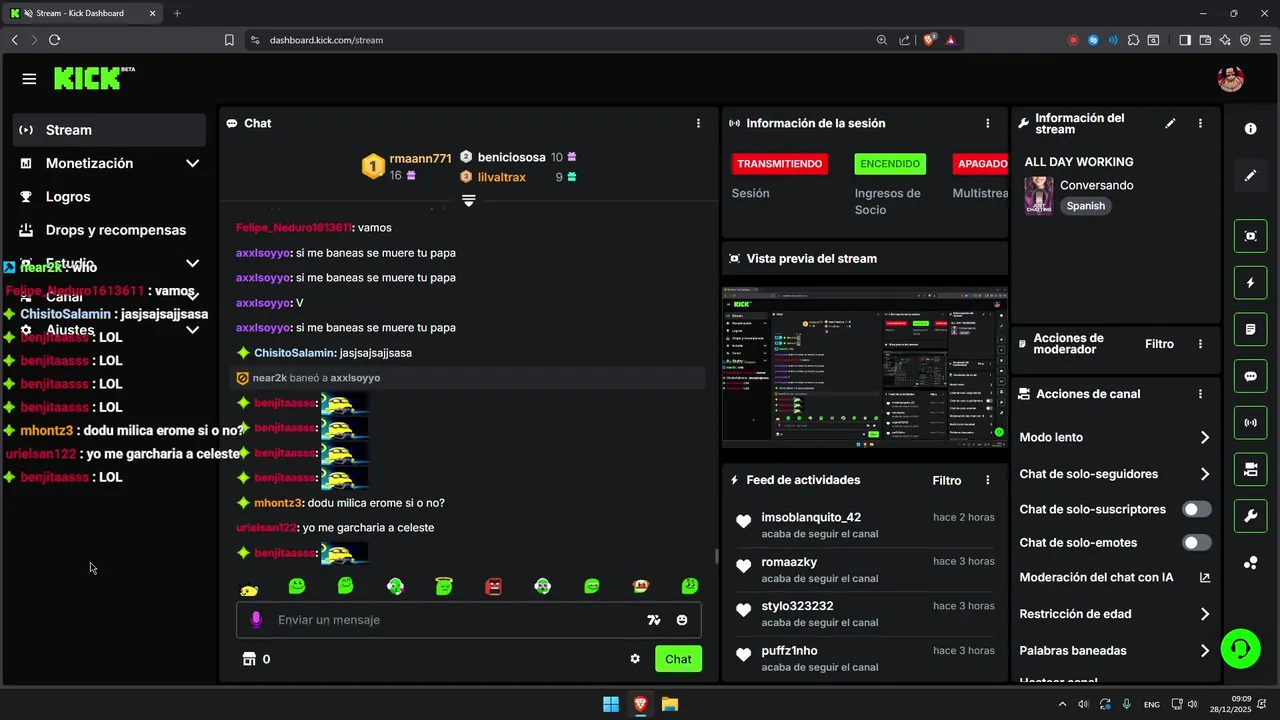
Task: Open Palabras baneadas options arrow
Action: point(1204,651)
